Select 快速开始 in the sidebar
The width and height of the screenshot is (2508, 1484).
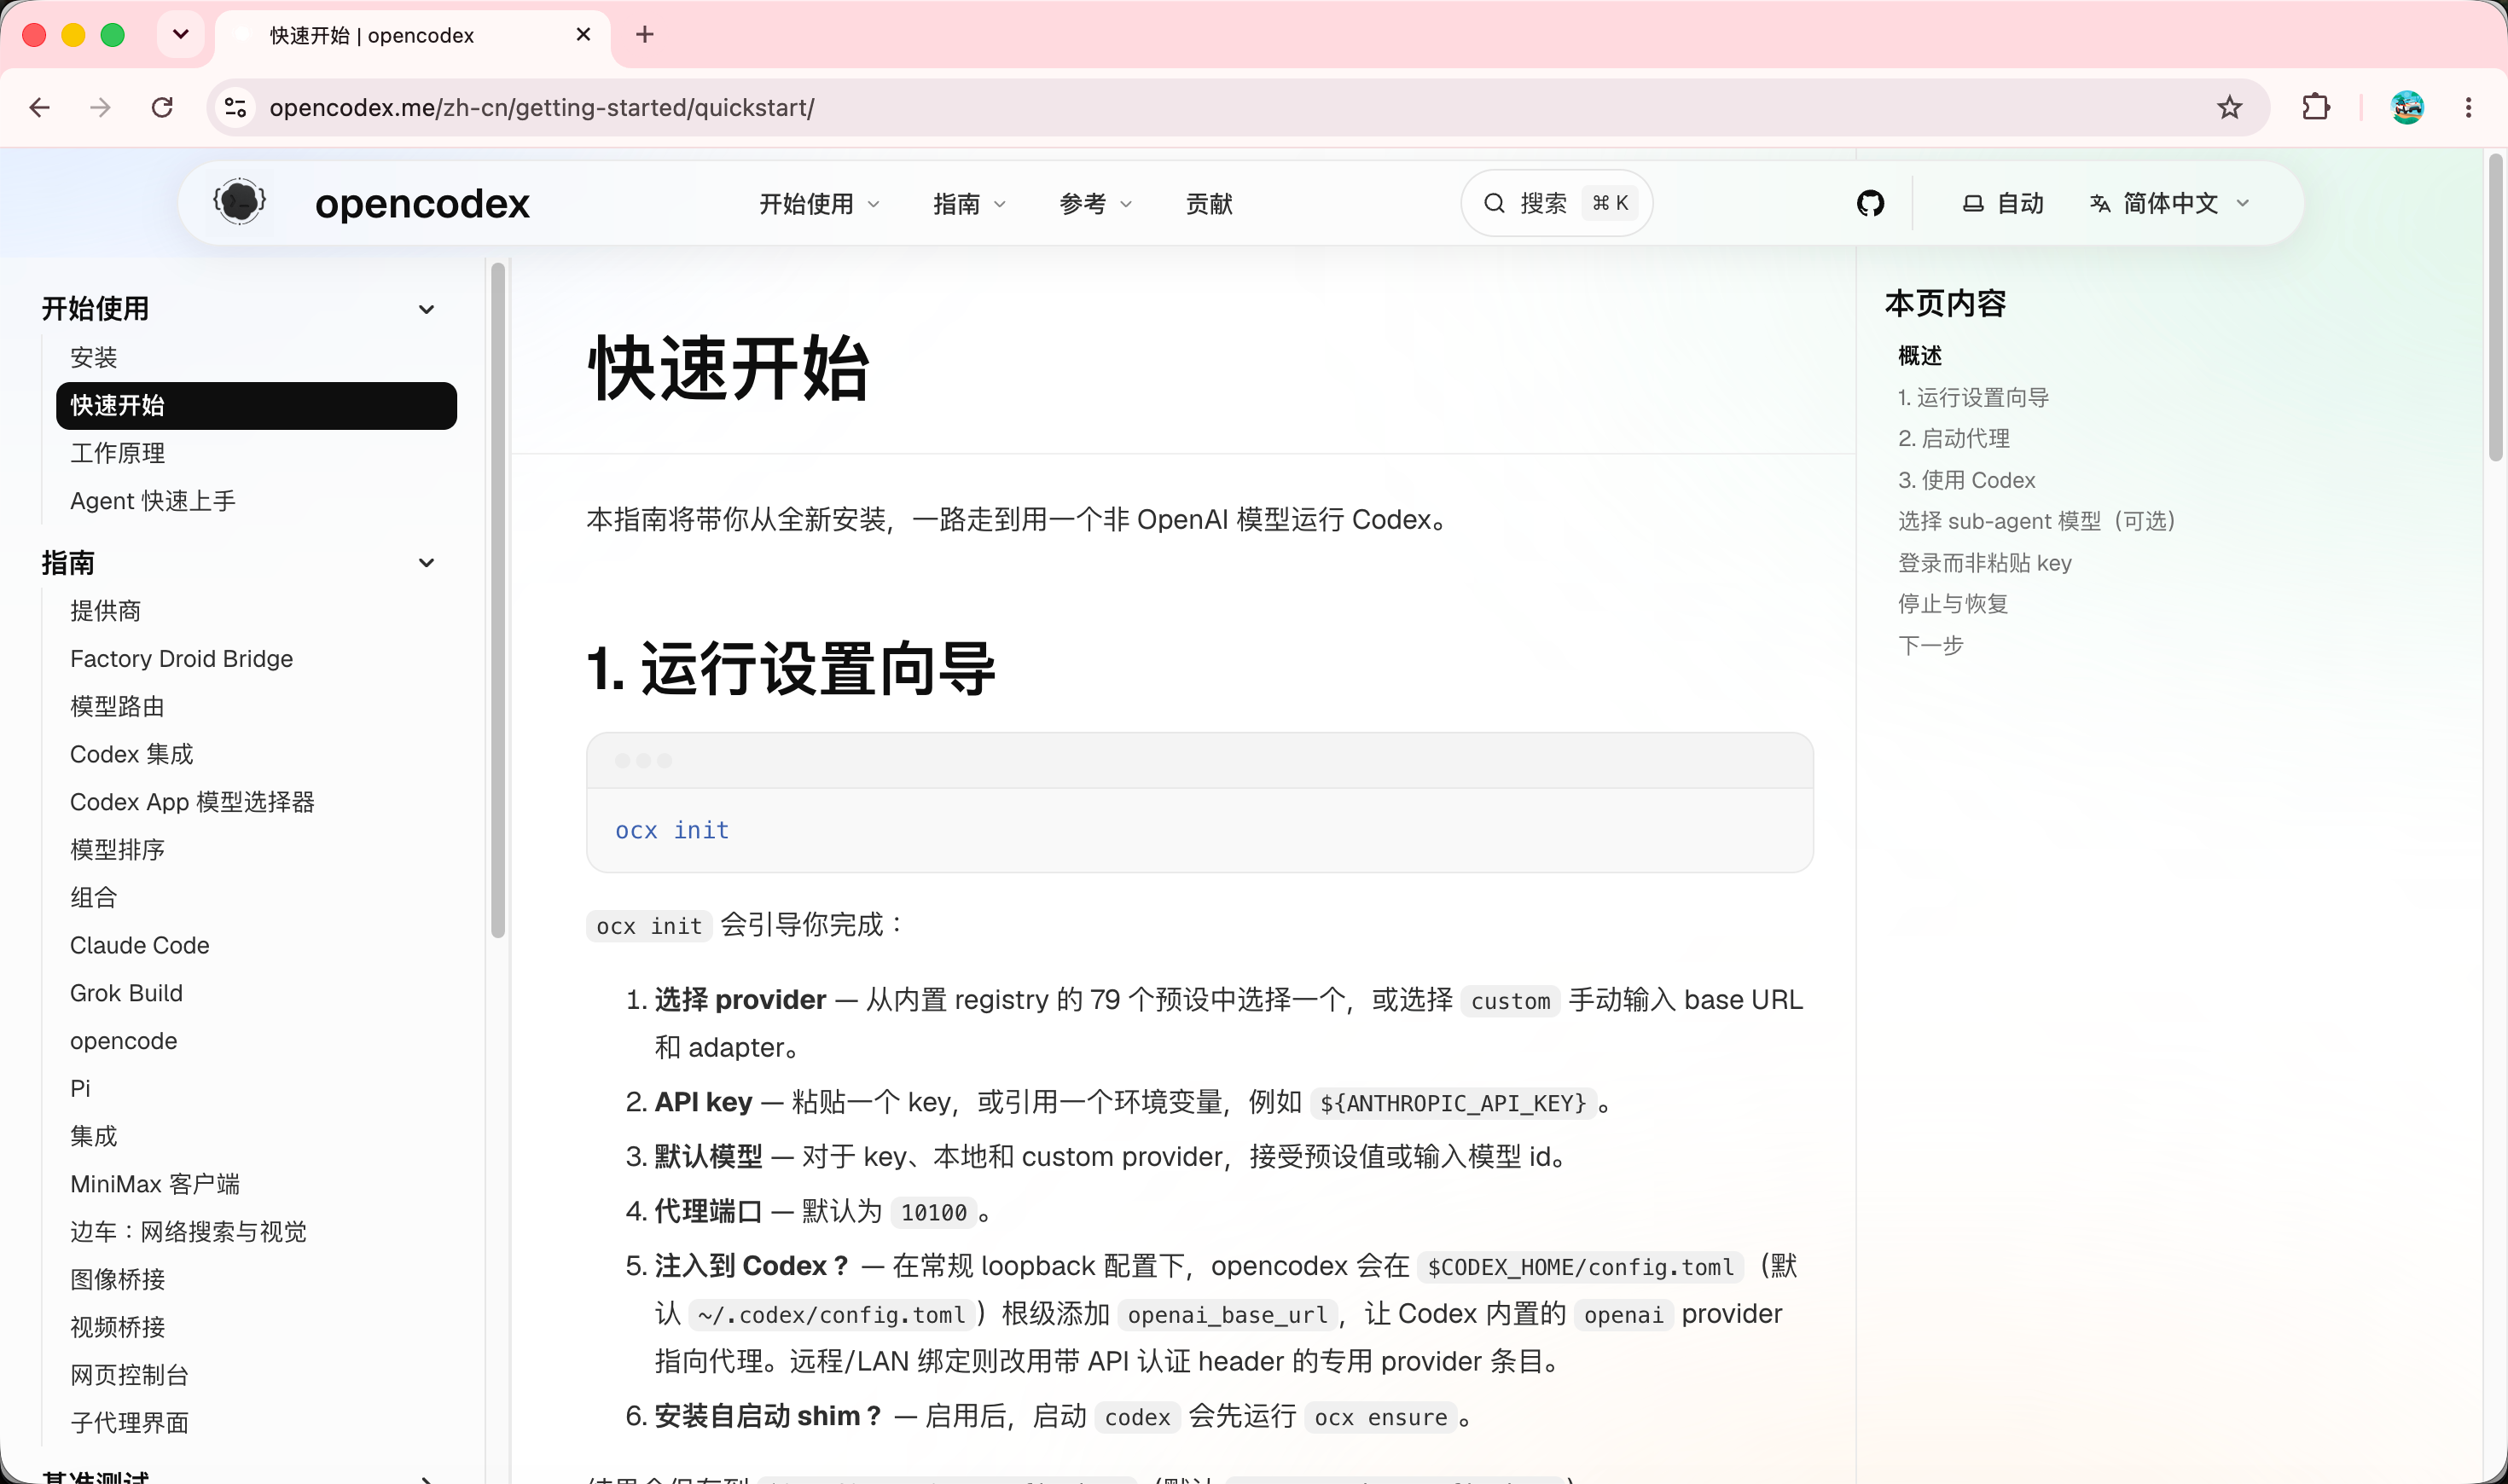(256, 405)
